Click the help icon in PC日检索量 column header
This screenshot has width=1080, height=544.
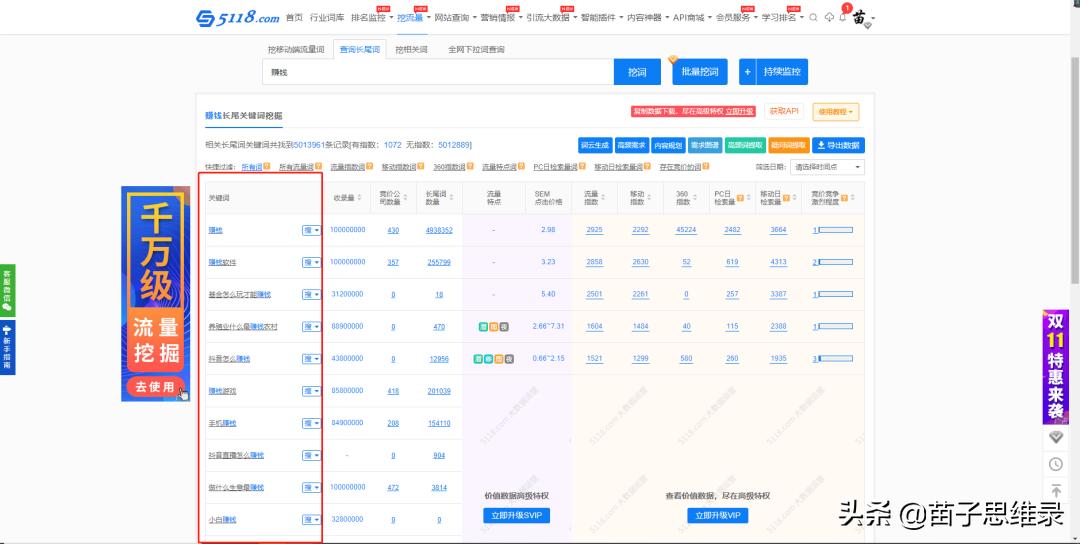(x=740, y=198)
